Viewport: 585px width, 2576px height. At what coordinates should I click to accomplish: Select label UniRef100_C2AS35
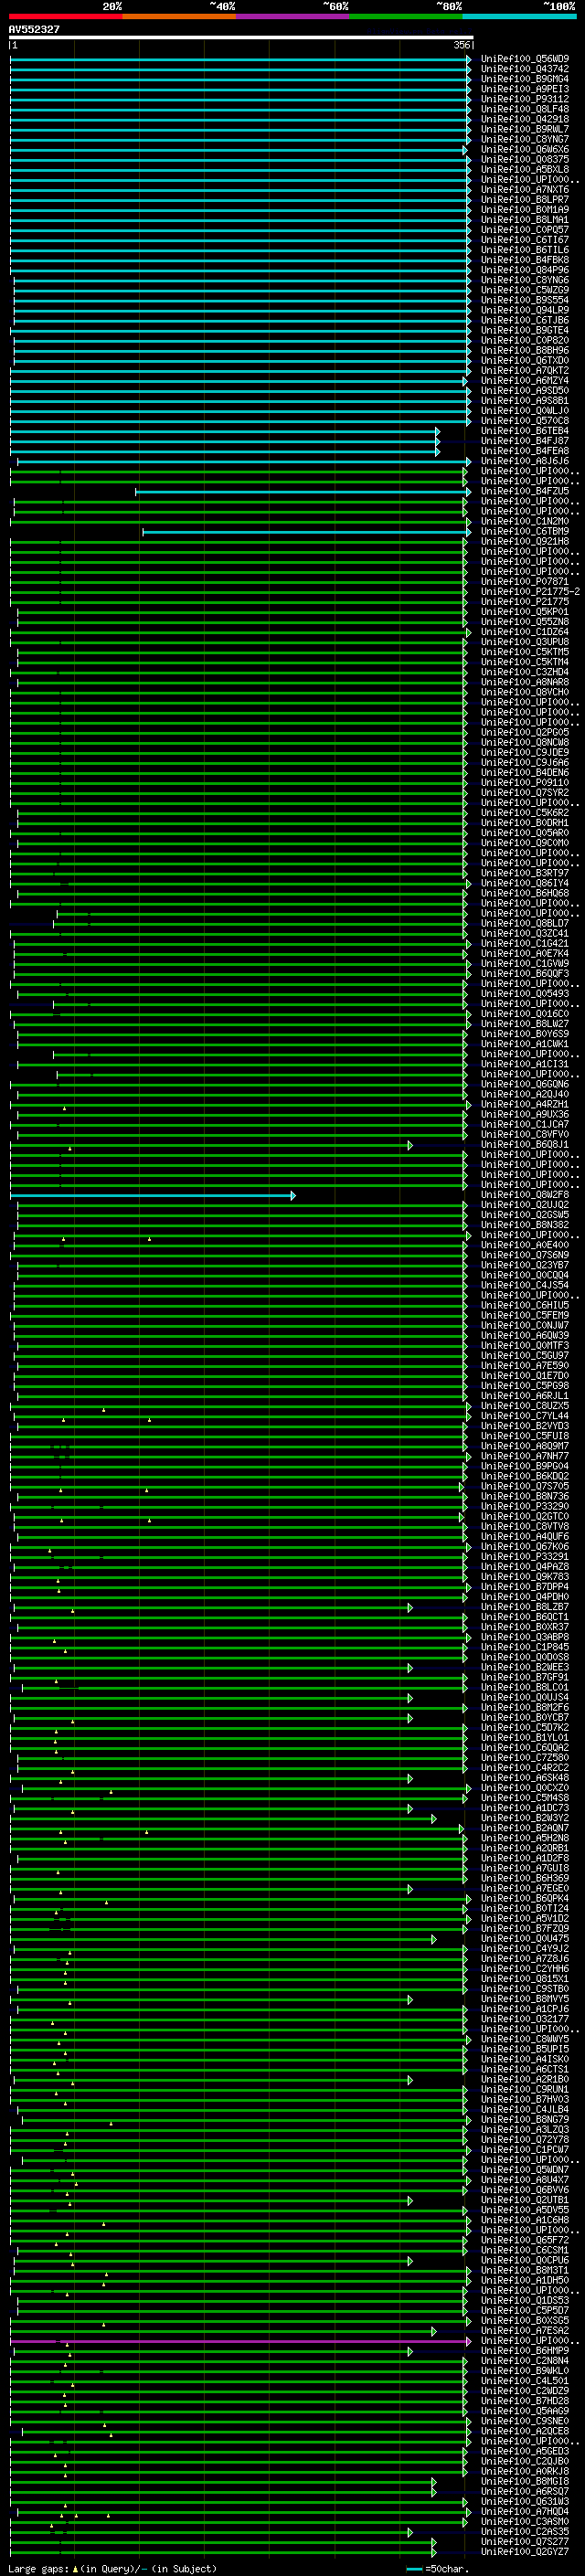[524, 2531]
